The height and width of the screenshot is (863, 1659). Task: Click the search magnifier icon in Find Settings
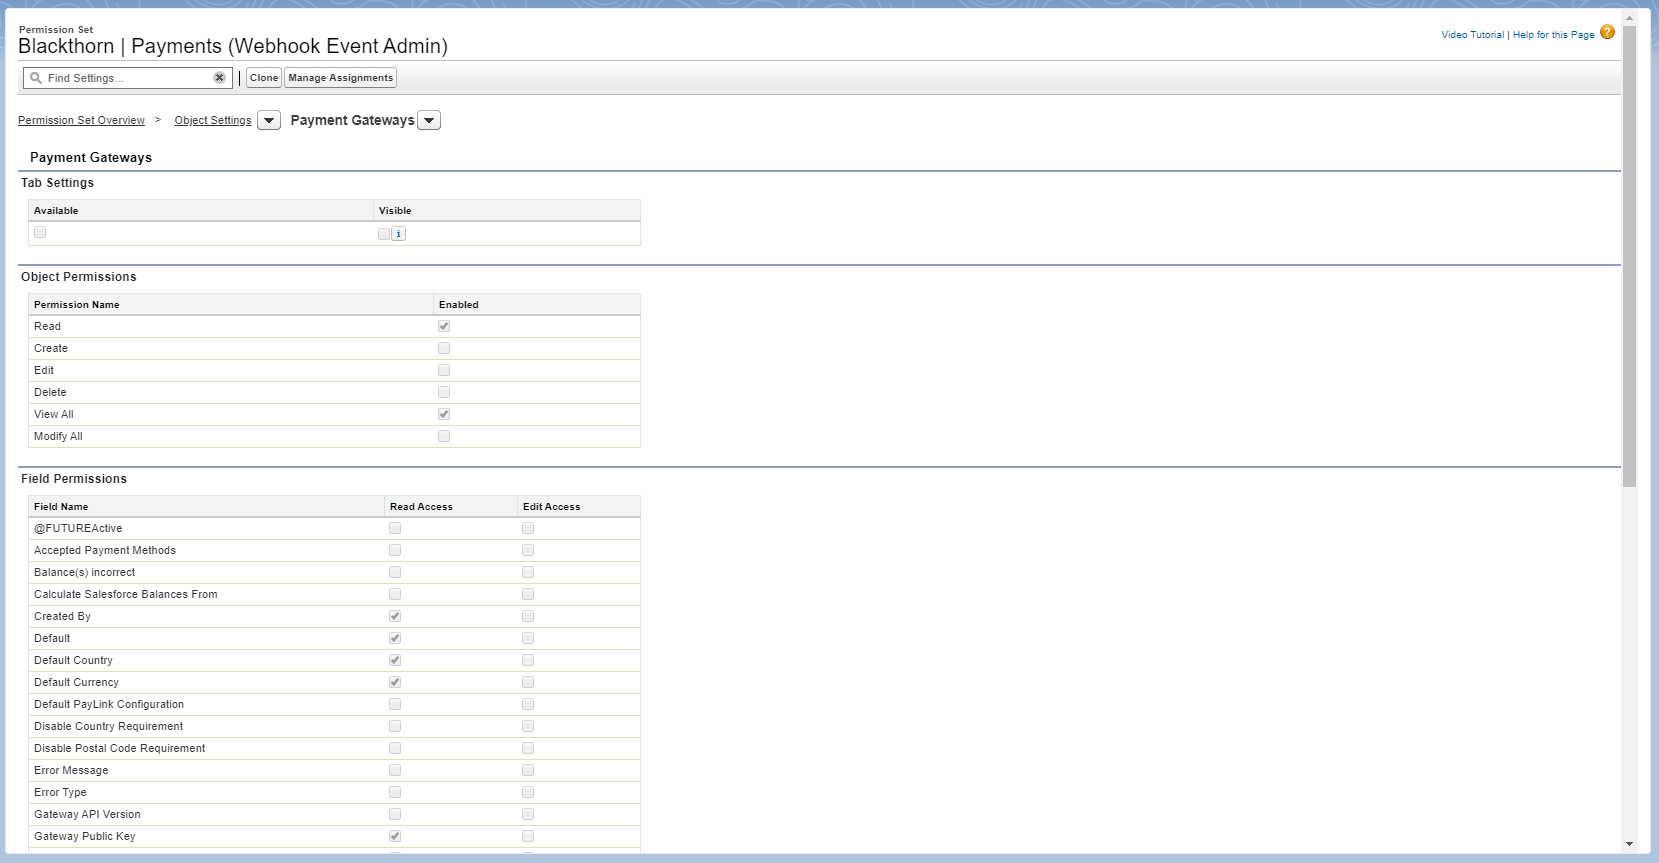36,78
